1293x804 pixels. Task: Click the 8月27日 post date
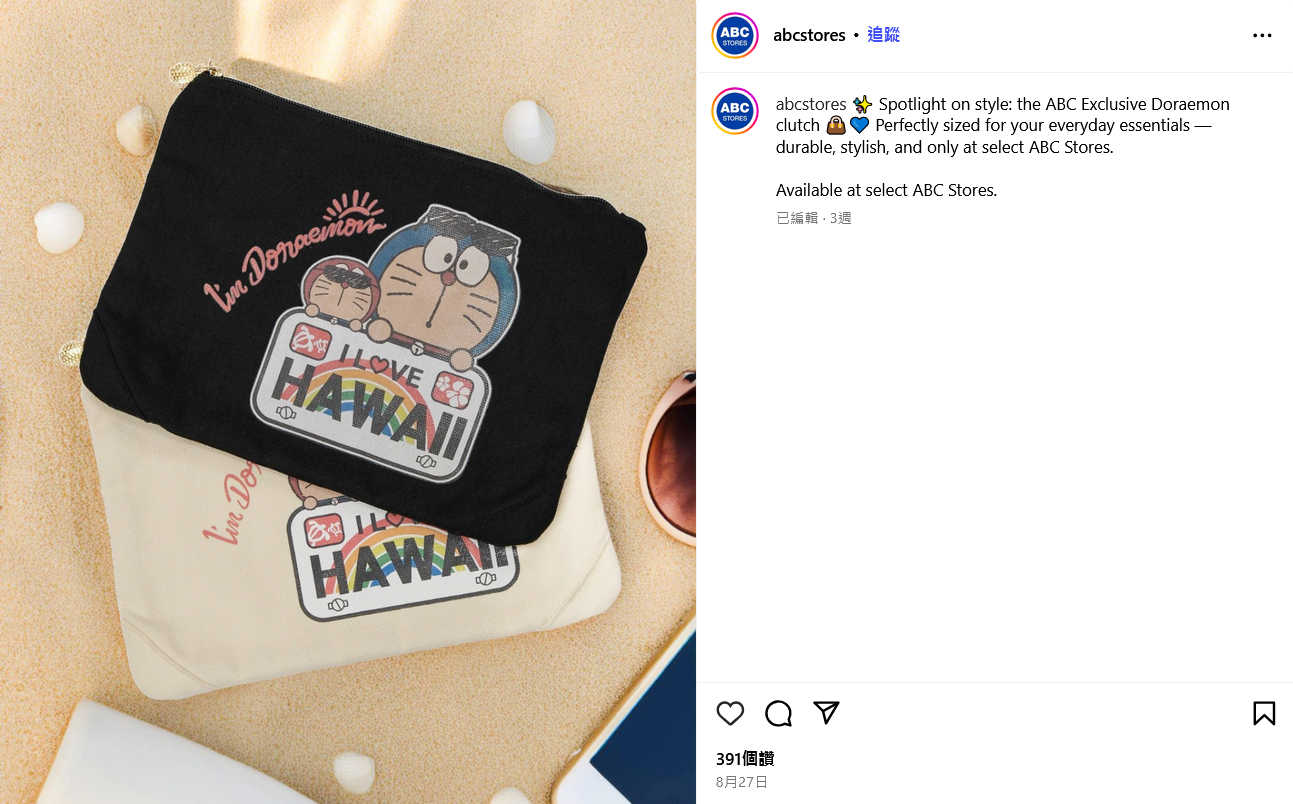point(742,782)
